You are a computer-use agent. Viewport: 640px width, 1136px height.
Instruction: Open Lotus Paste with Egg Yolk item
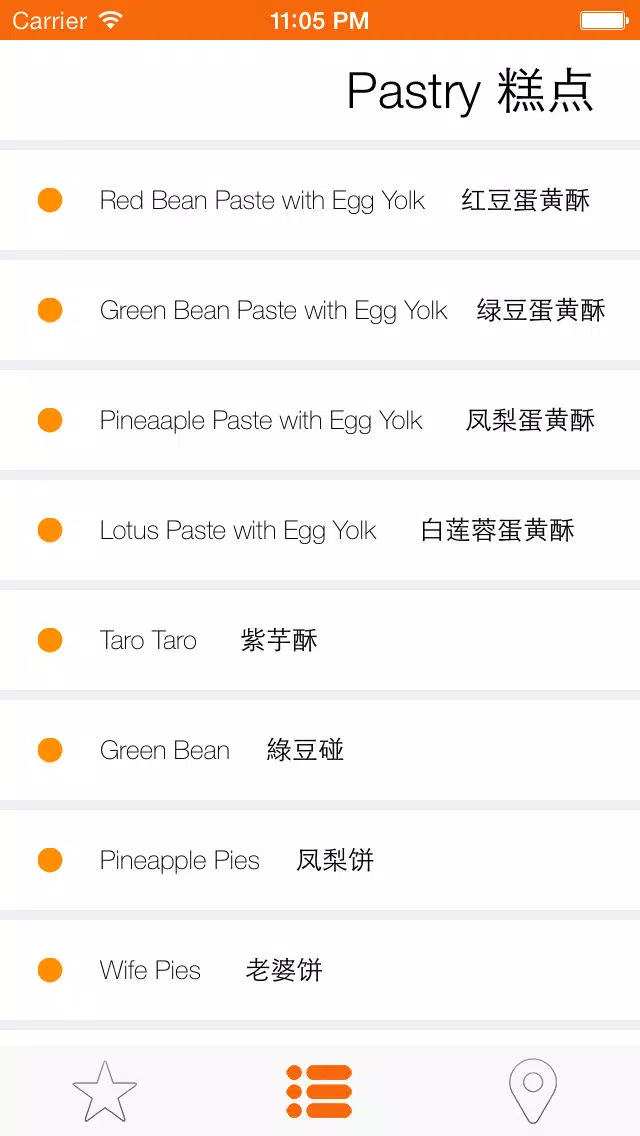point(238,530)
